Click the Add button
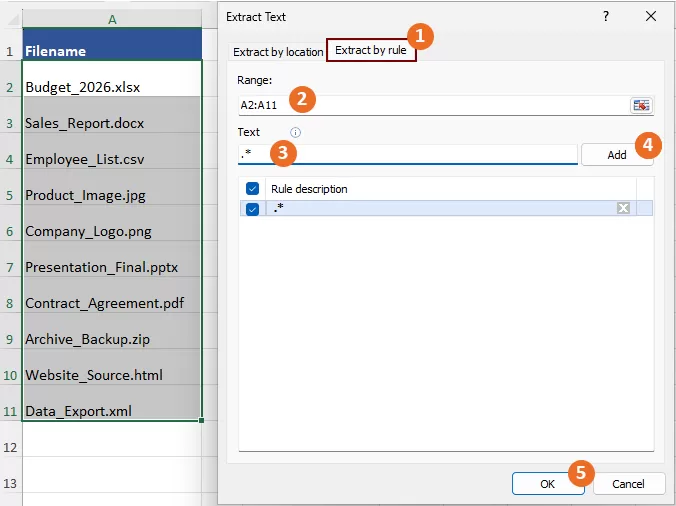Image resolution: width=676 pixels, height=506 pixels. tap(617, 155)
